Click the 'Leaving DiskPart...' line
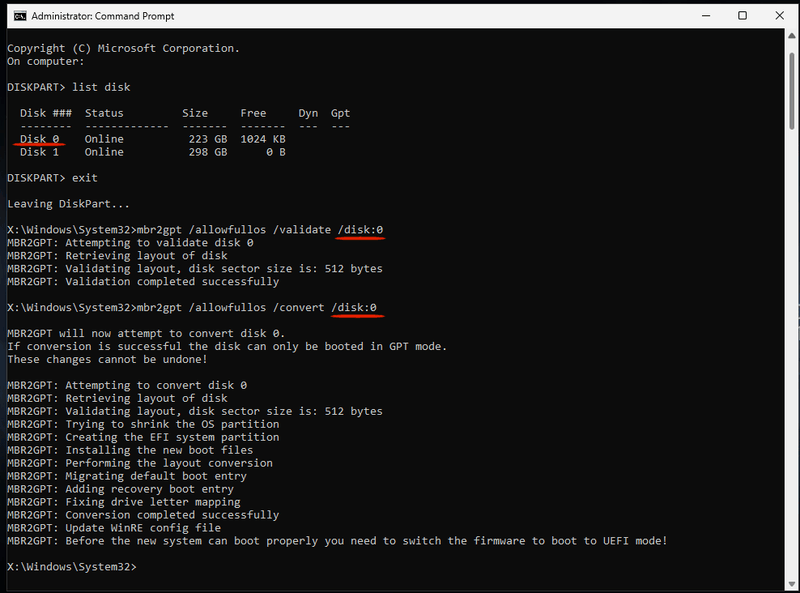The image size is (800, 593). tap(68, 204)
